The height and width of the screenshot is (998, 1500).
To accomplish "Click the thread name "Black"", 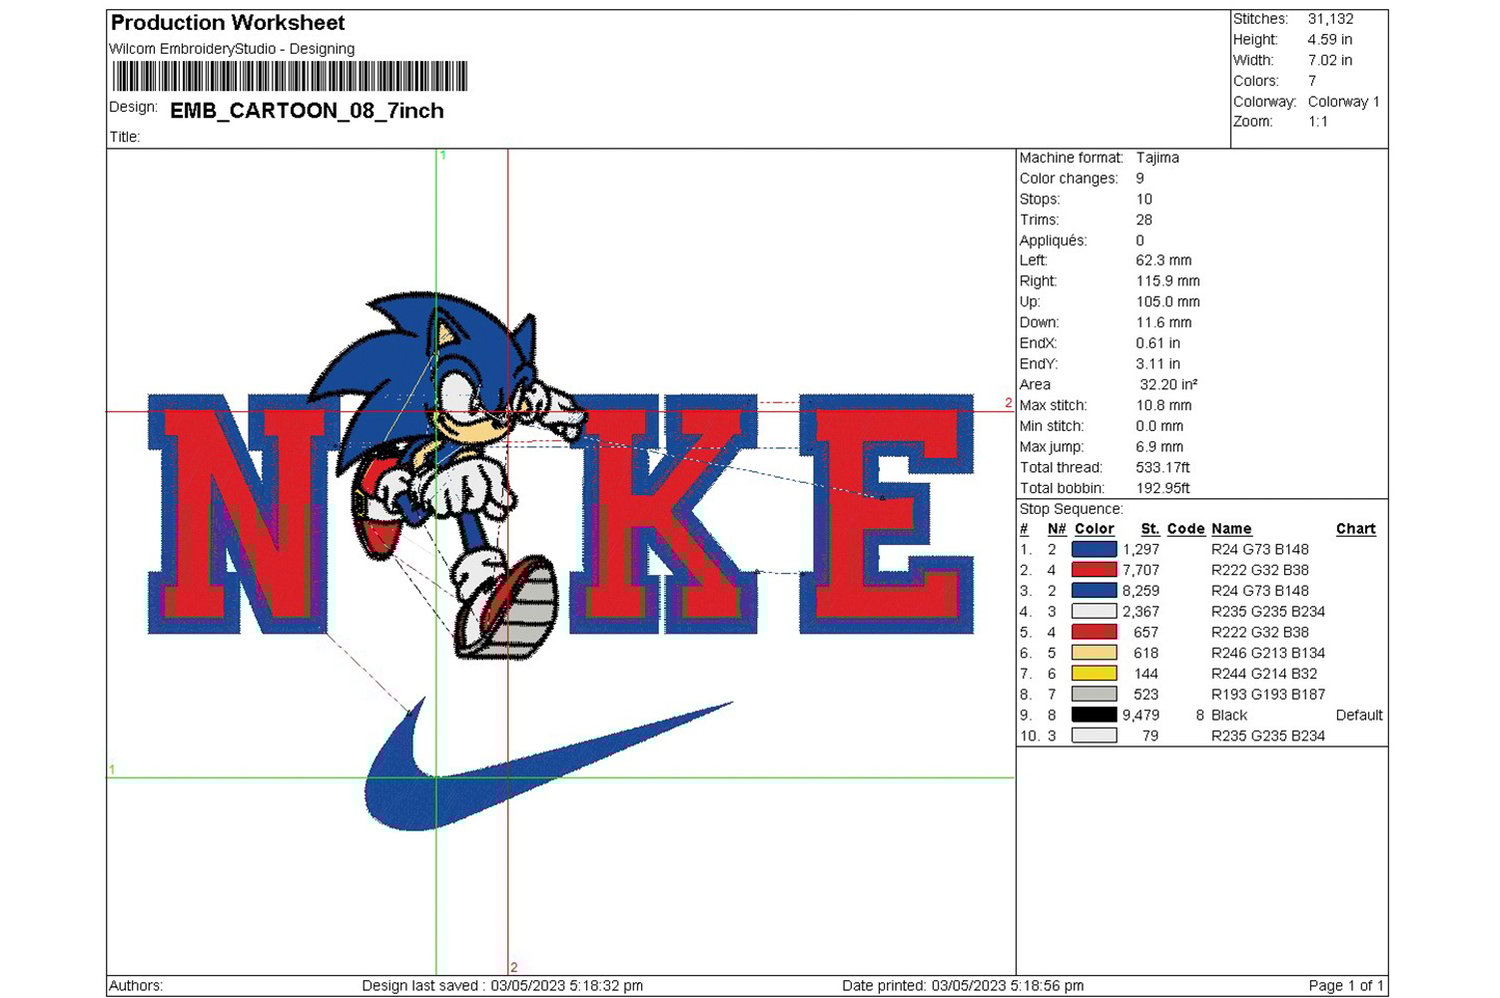I will tap(1229, 715).
